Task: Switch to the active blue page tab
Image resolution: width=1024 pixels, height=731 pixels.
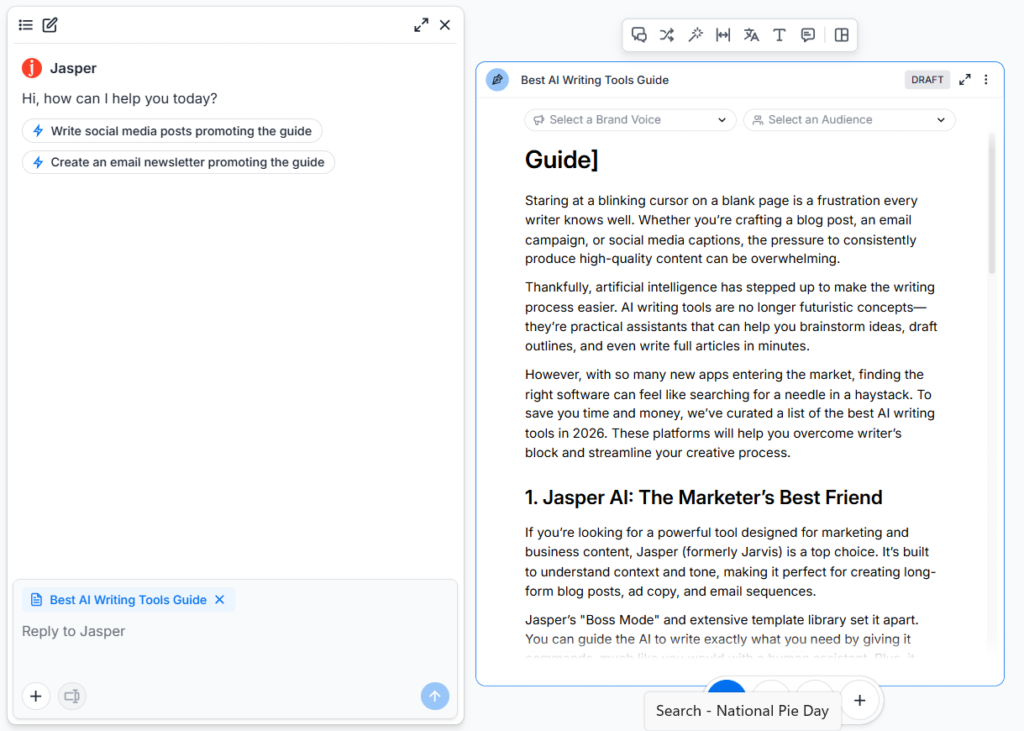Action: tap(726, 690)
